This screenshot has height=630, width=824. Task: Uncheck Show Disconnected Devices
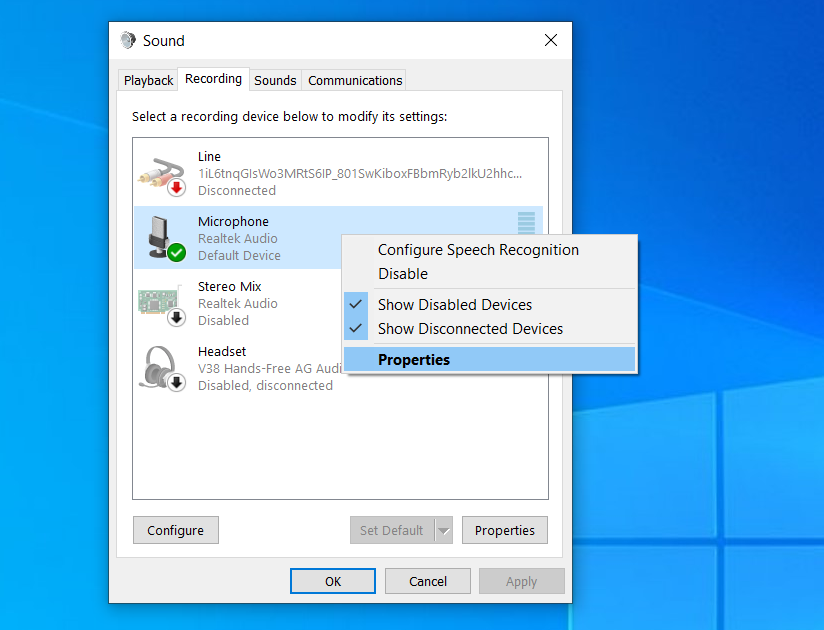(x=470, y=329)
